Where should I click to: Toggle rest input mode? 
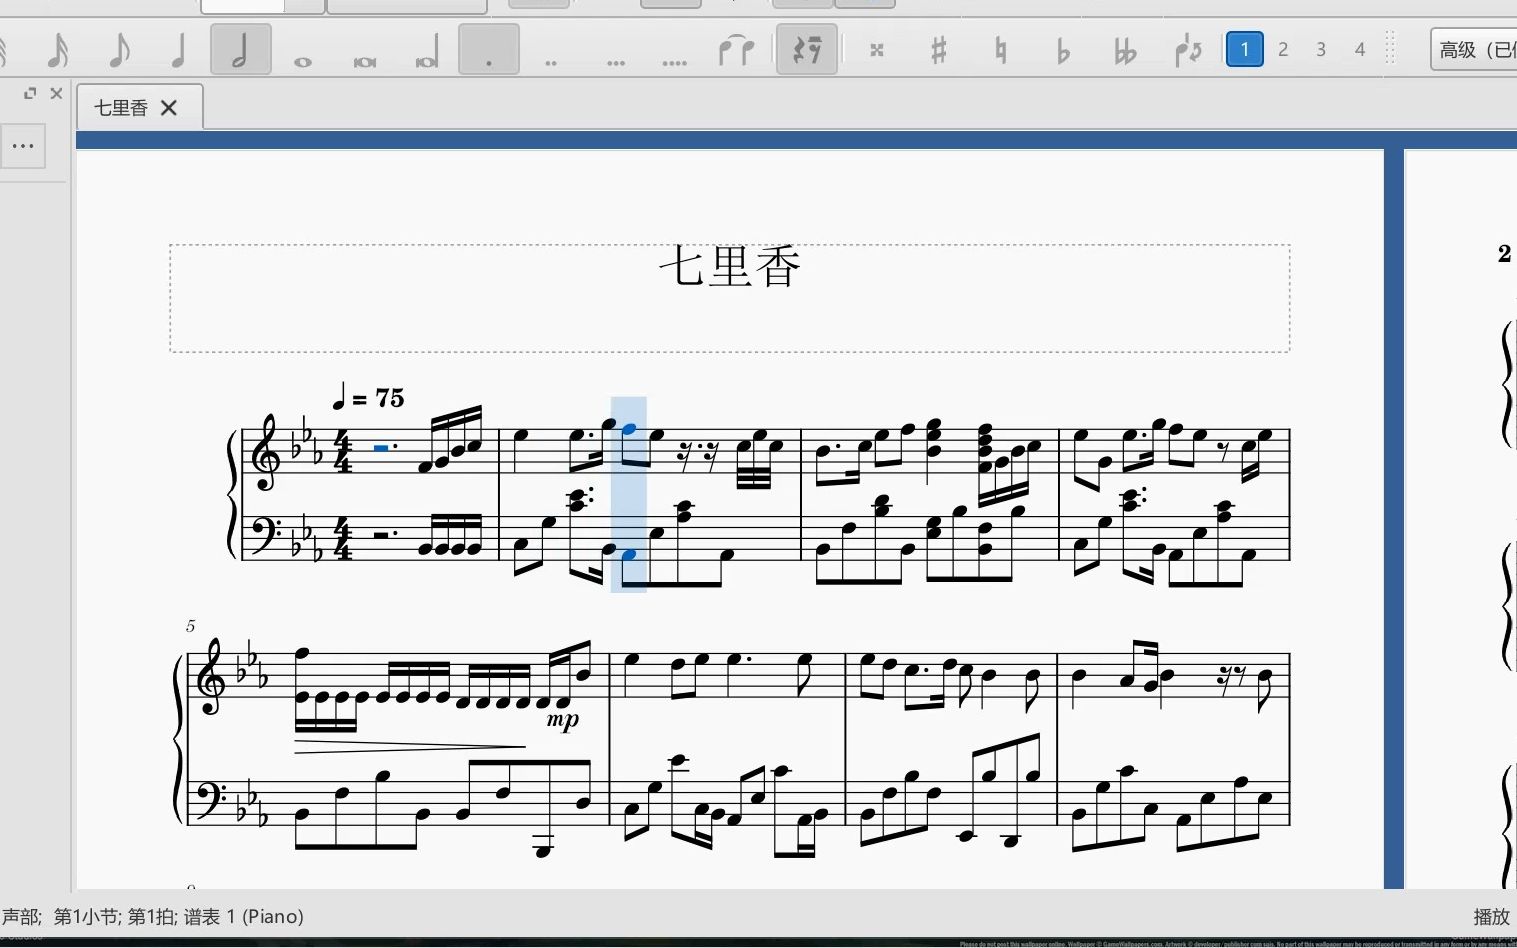[x=807, y=49]
